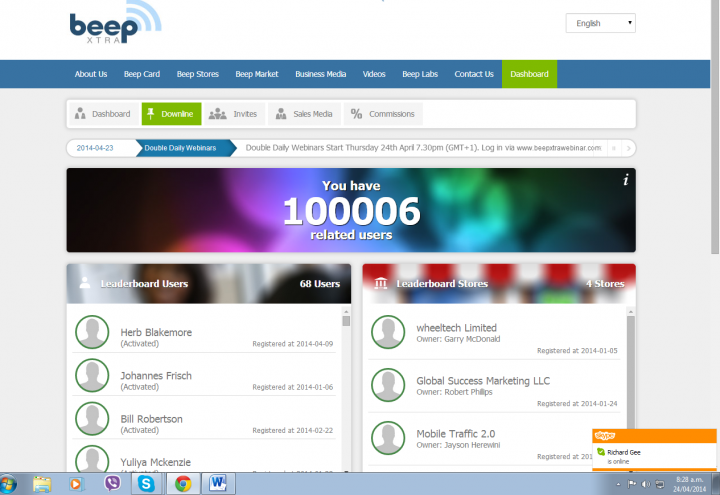Open the media player taskbar icon
The height and width of the screenshot is (495, 720).
click(76, 484)
